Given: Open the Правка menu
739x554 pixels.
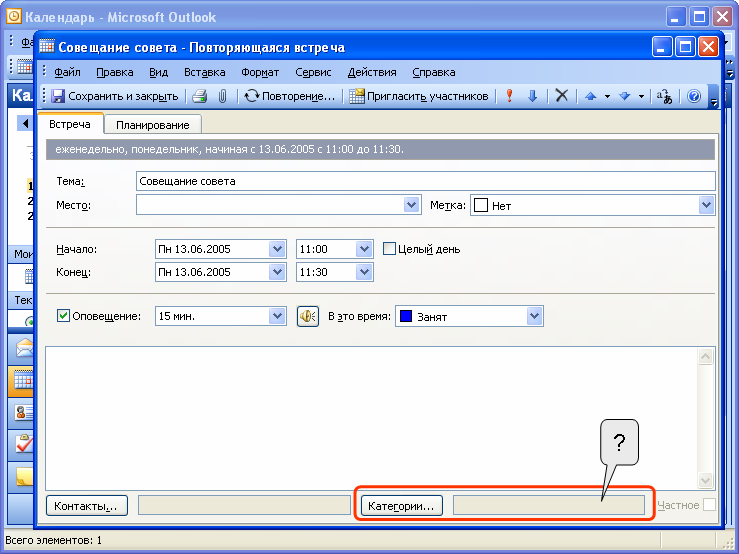Looking at the screenshot, I should coord(115,72).
